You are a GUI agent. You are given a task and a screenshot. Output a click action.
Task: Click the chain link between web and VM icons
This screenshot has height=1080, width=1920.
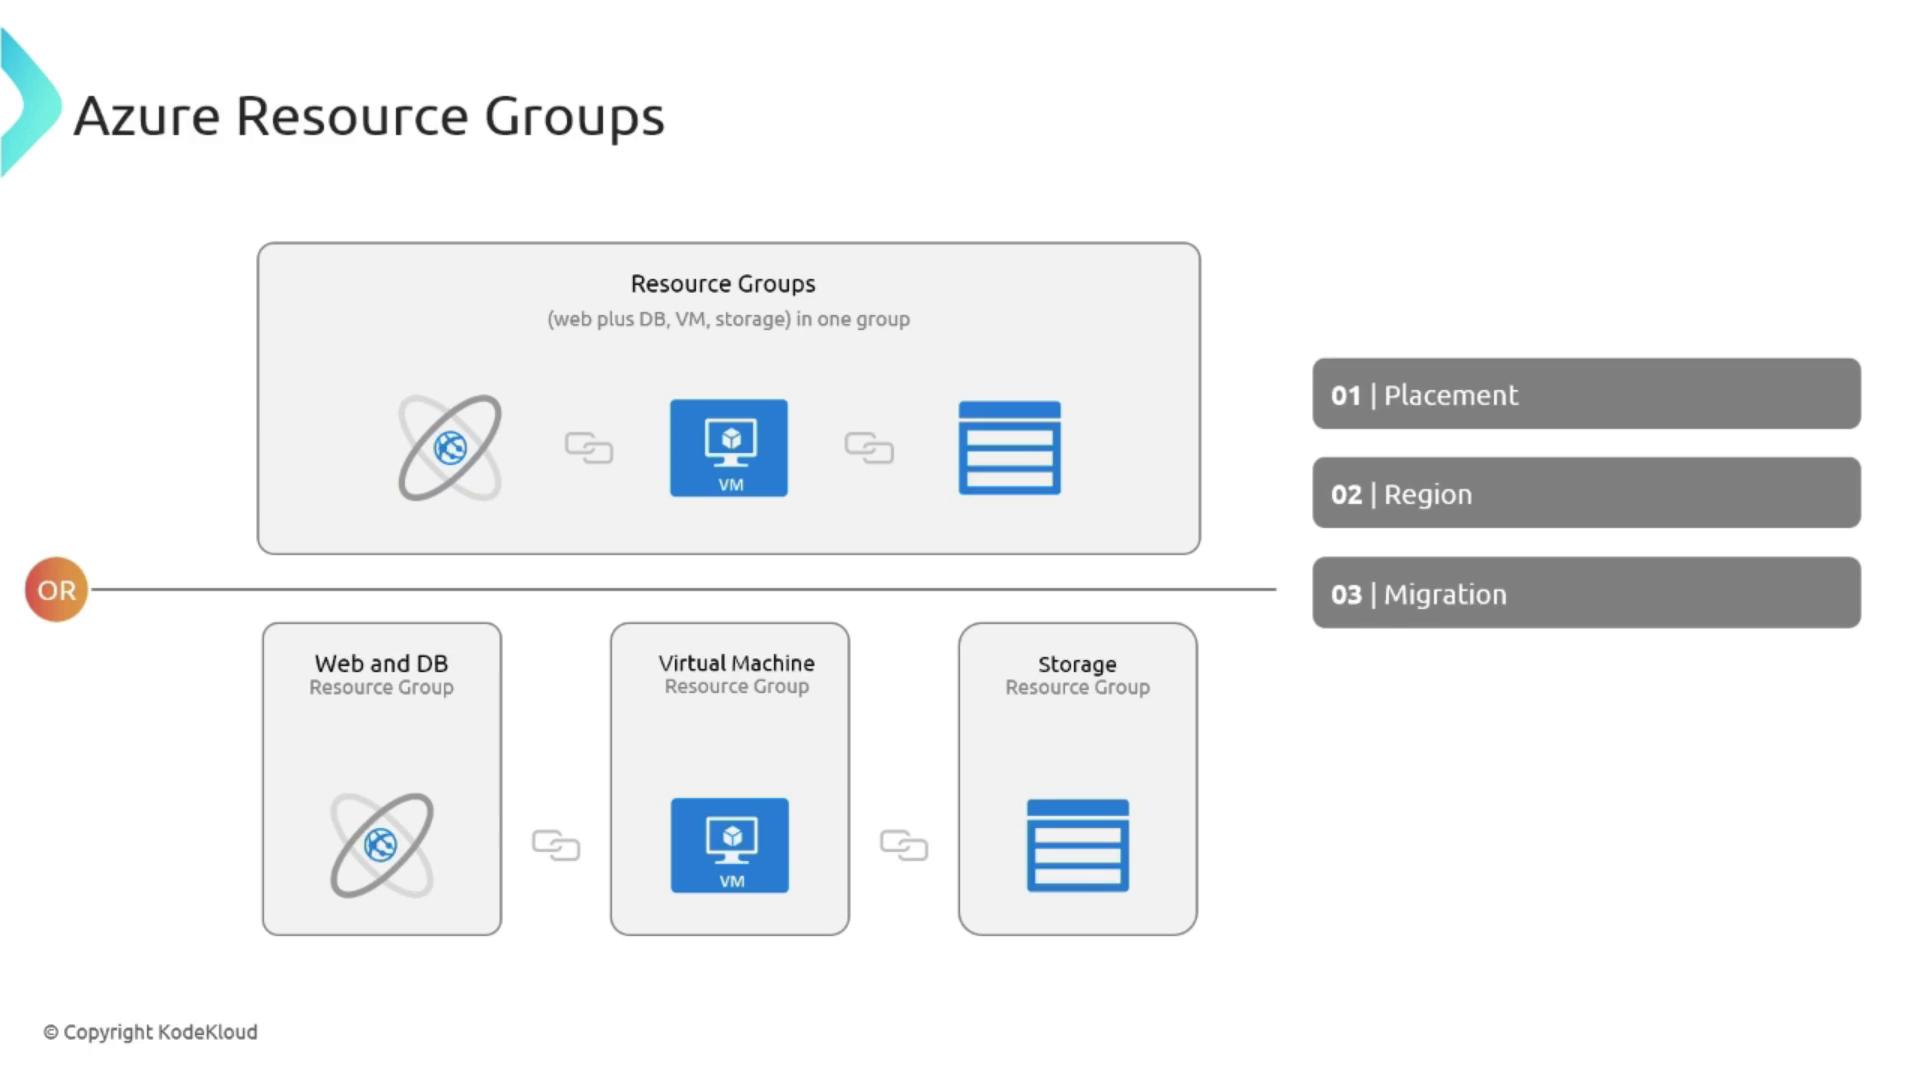pyautogui.click(x=589, y=447)
